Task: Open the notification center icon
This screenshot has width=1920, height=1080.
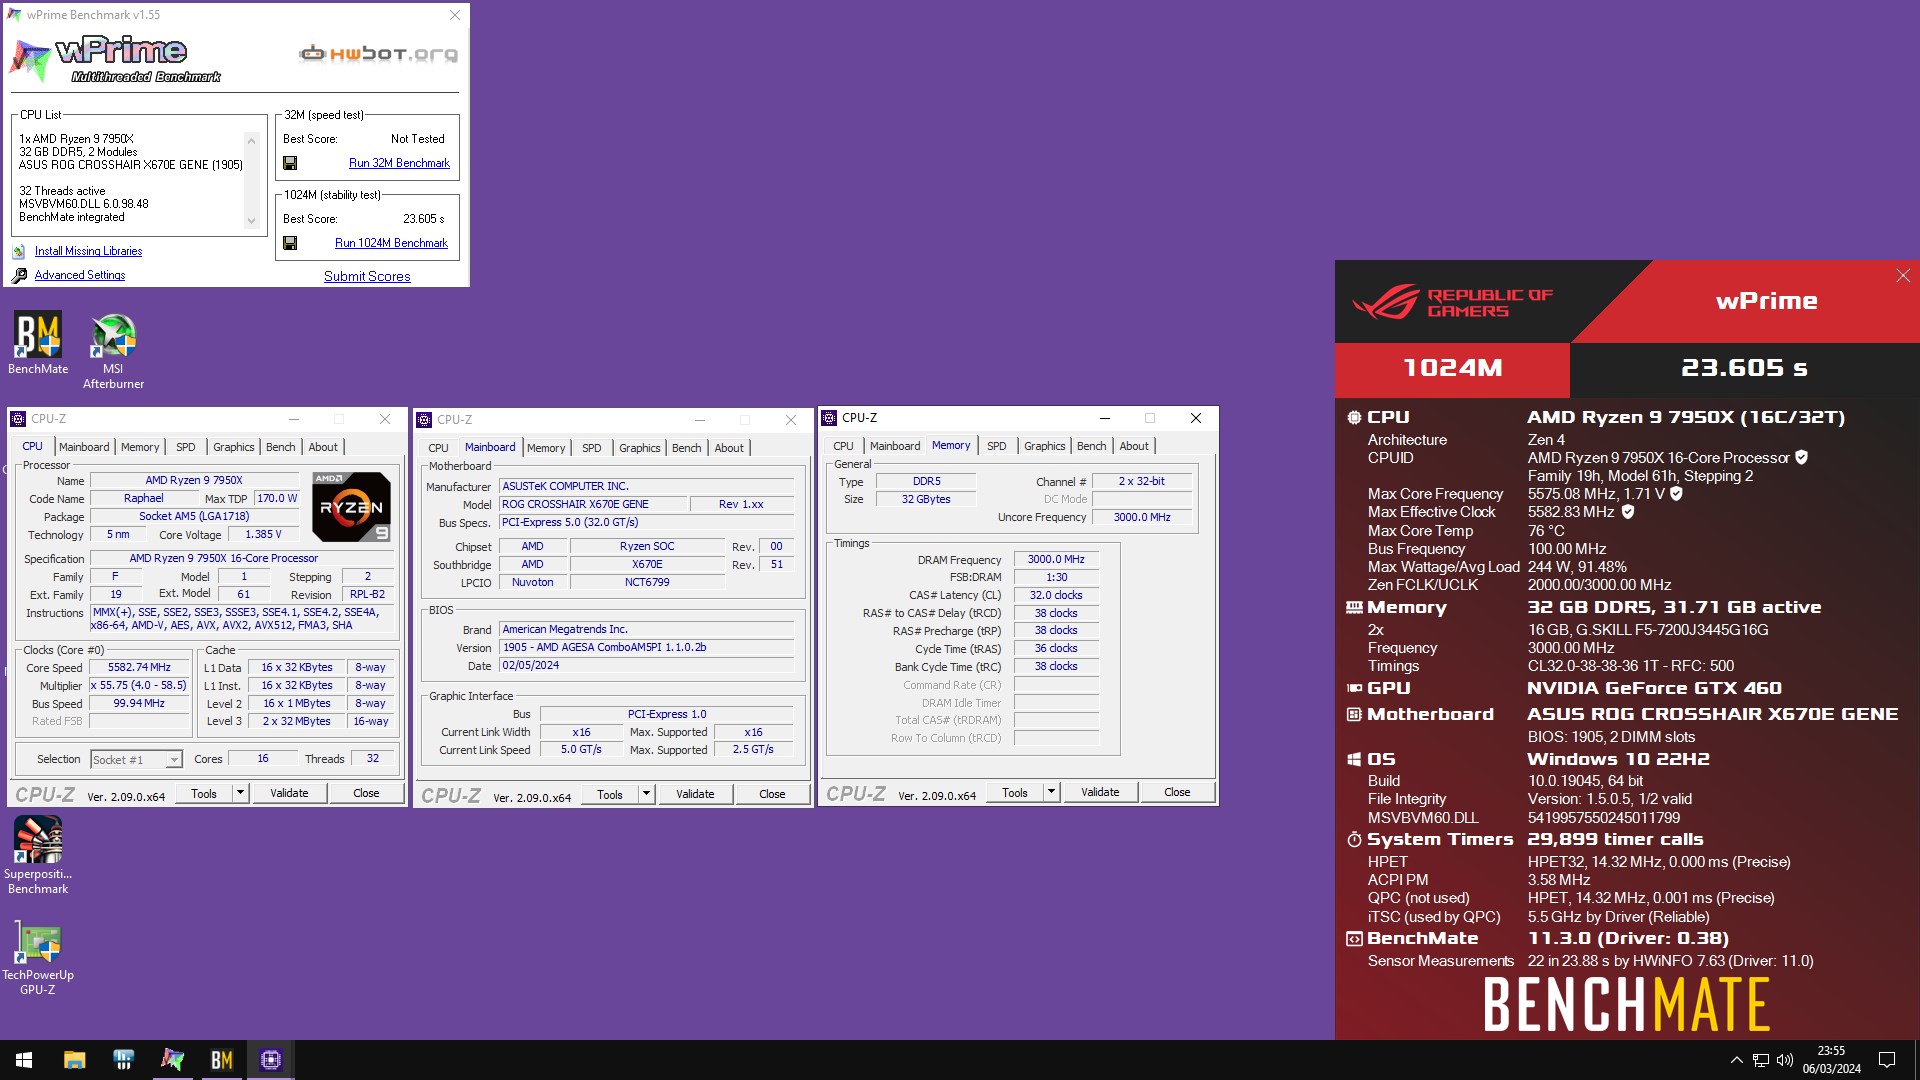Action: 1887,1060
